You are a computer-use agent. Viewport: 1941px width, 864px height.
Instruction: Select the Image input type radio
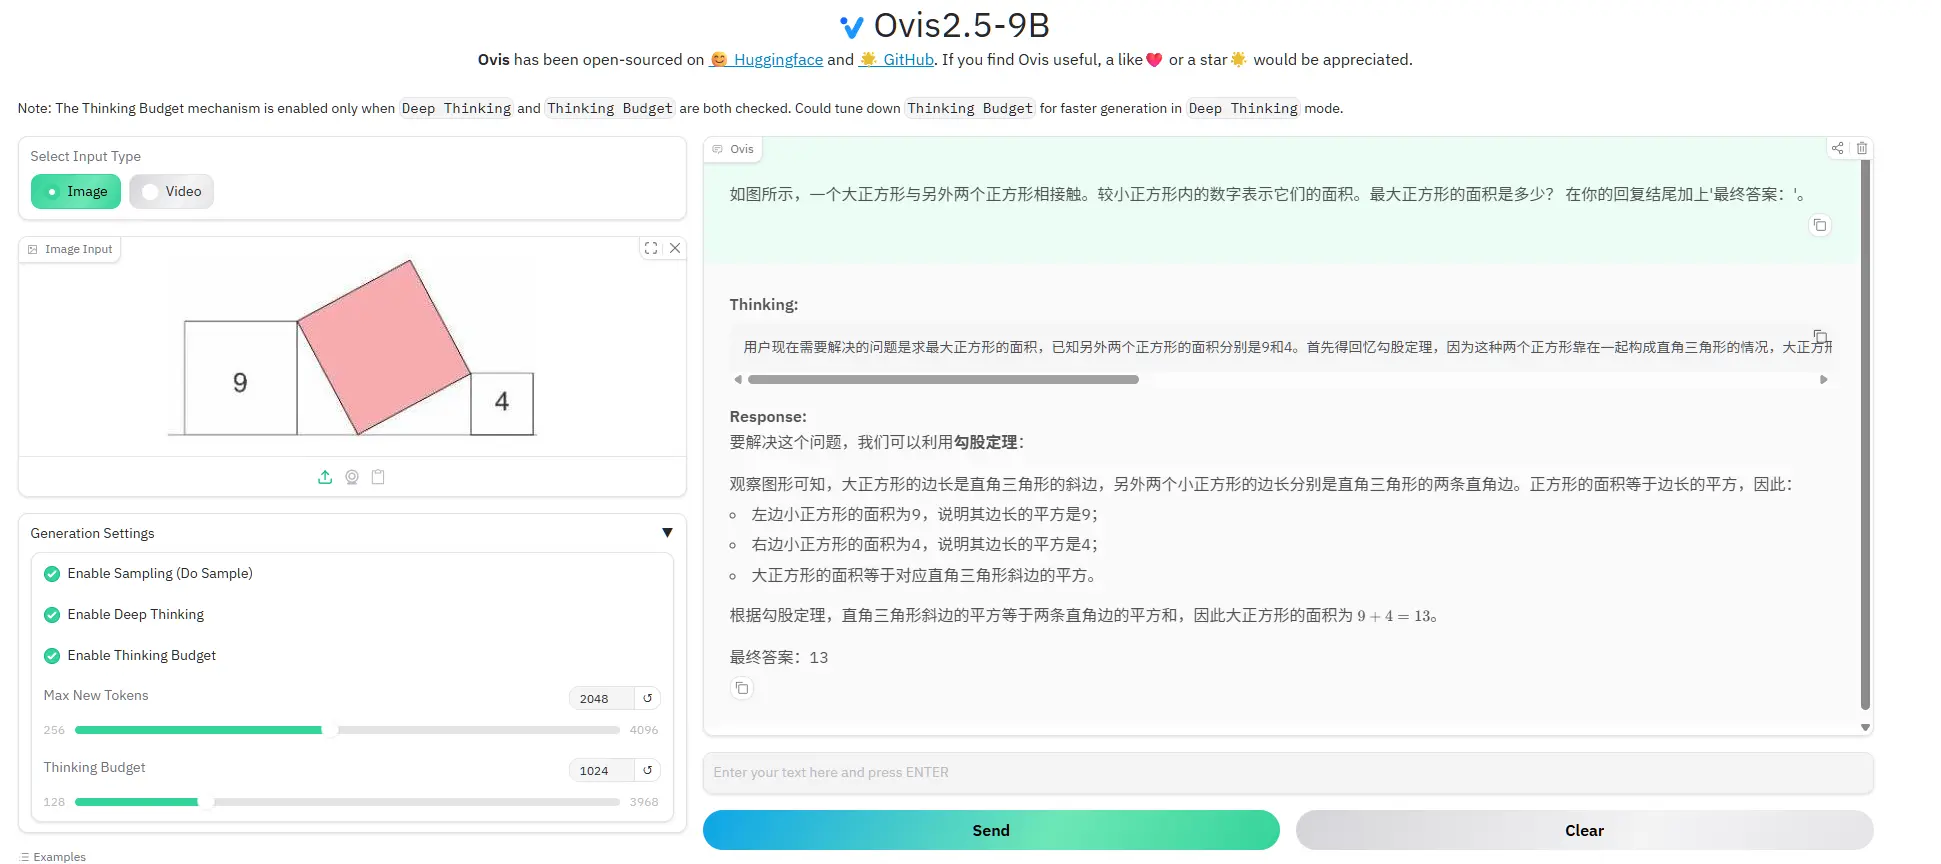coord(76,191)
